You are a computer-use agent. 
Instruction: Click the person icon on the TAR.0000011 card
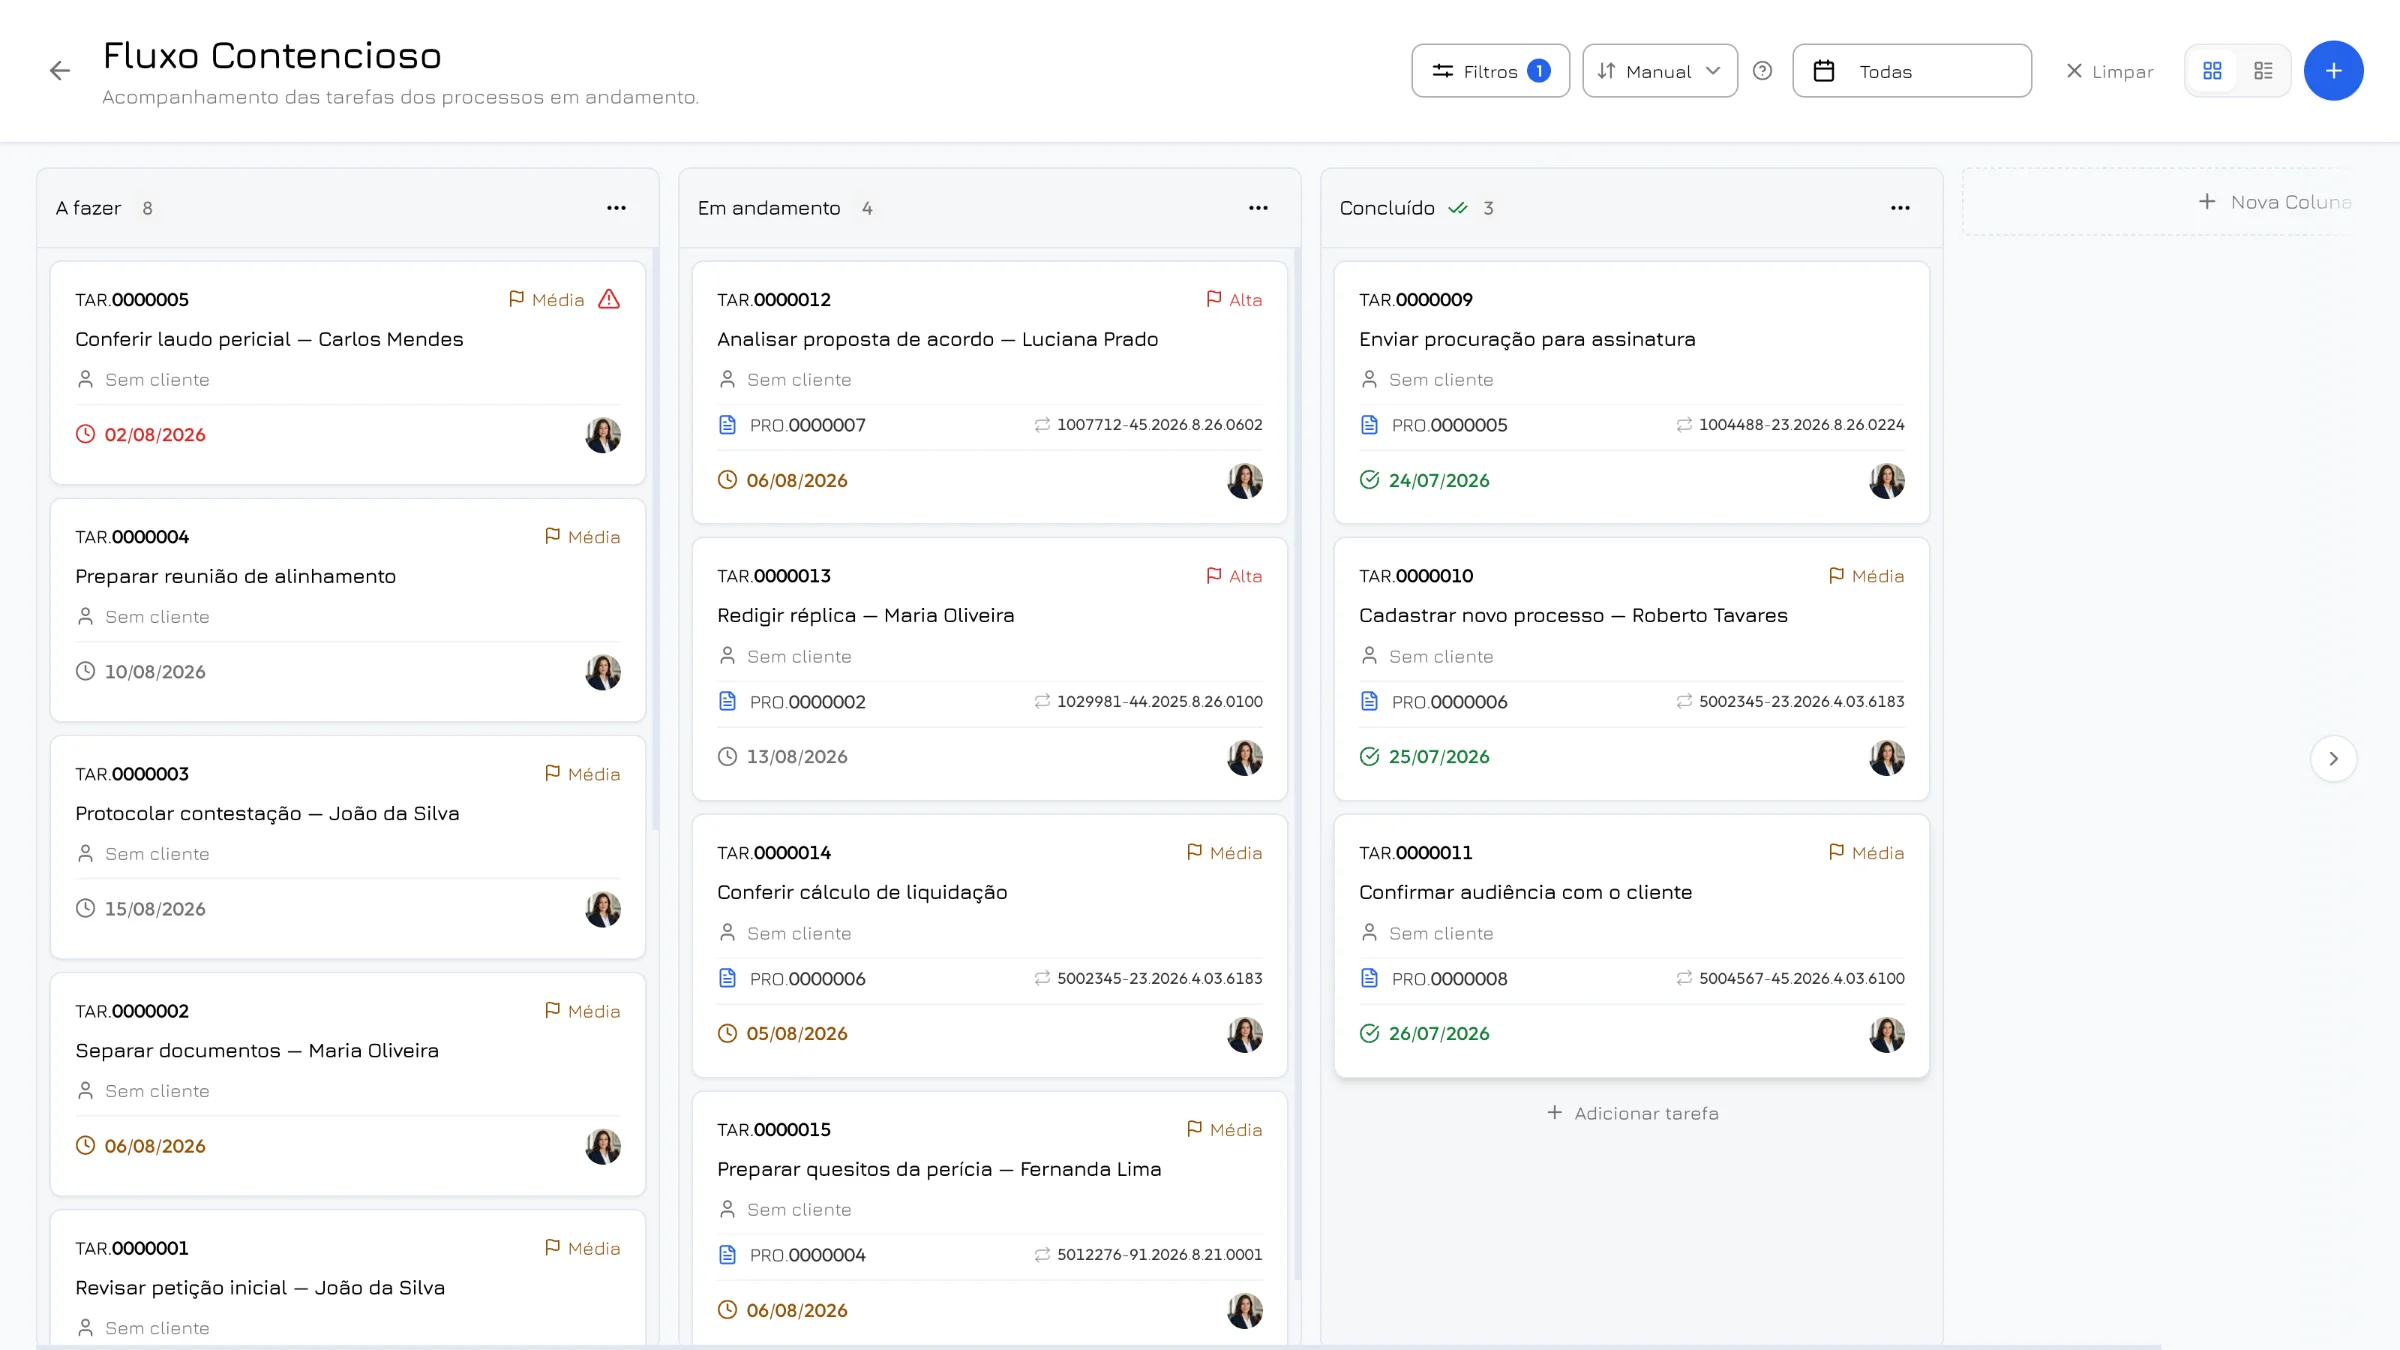[1370, 932]
